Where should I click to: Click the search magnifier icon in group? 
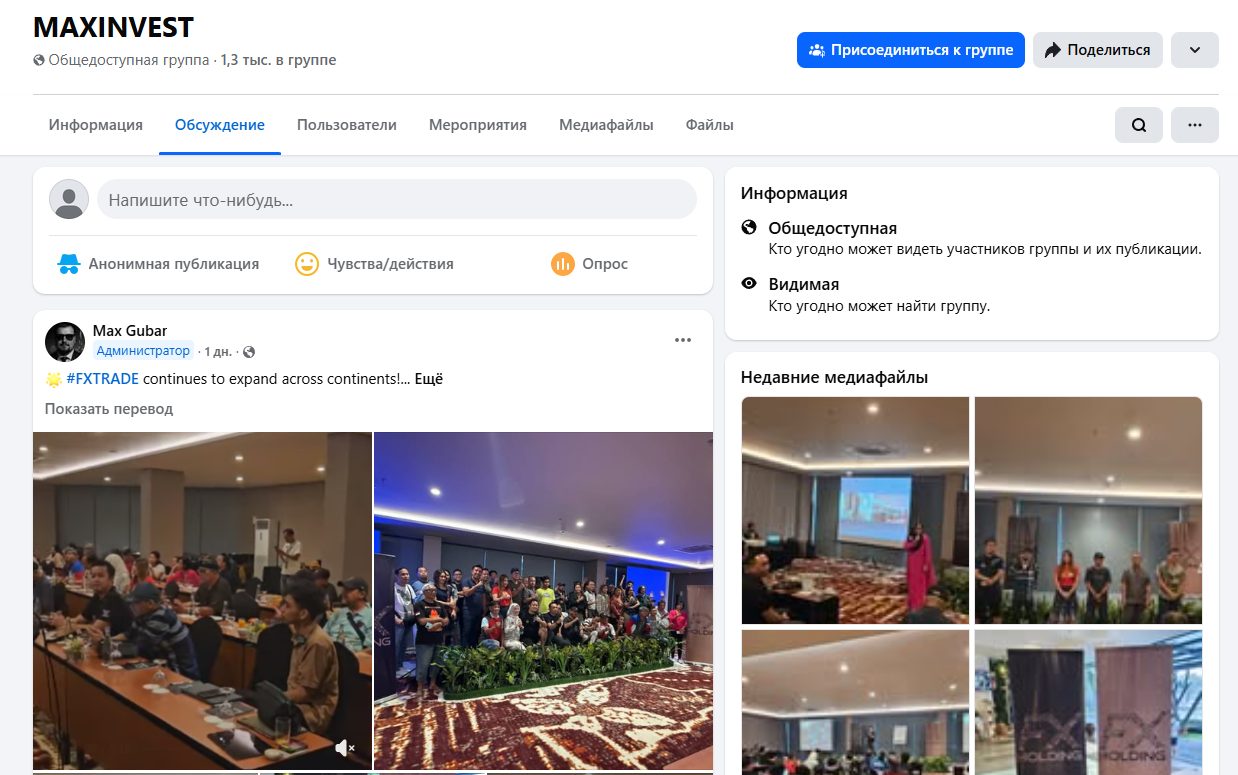tap(1139, 125)
